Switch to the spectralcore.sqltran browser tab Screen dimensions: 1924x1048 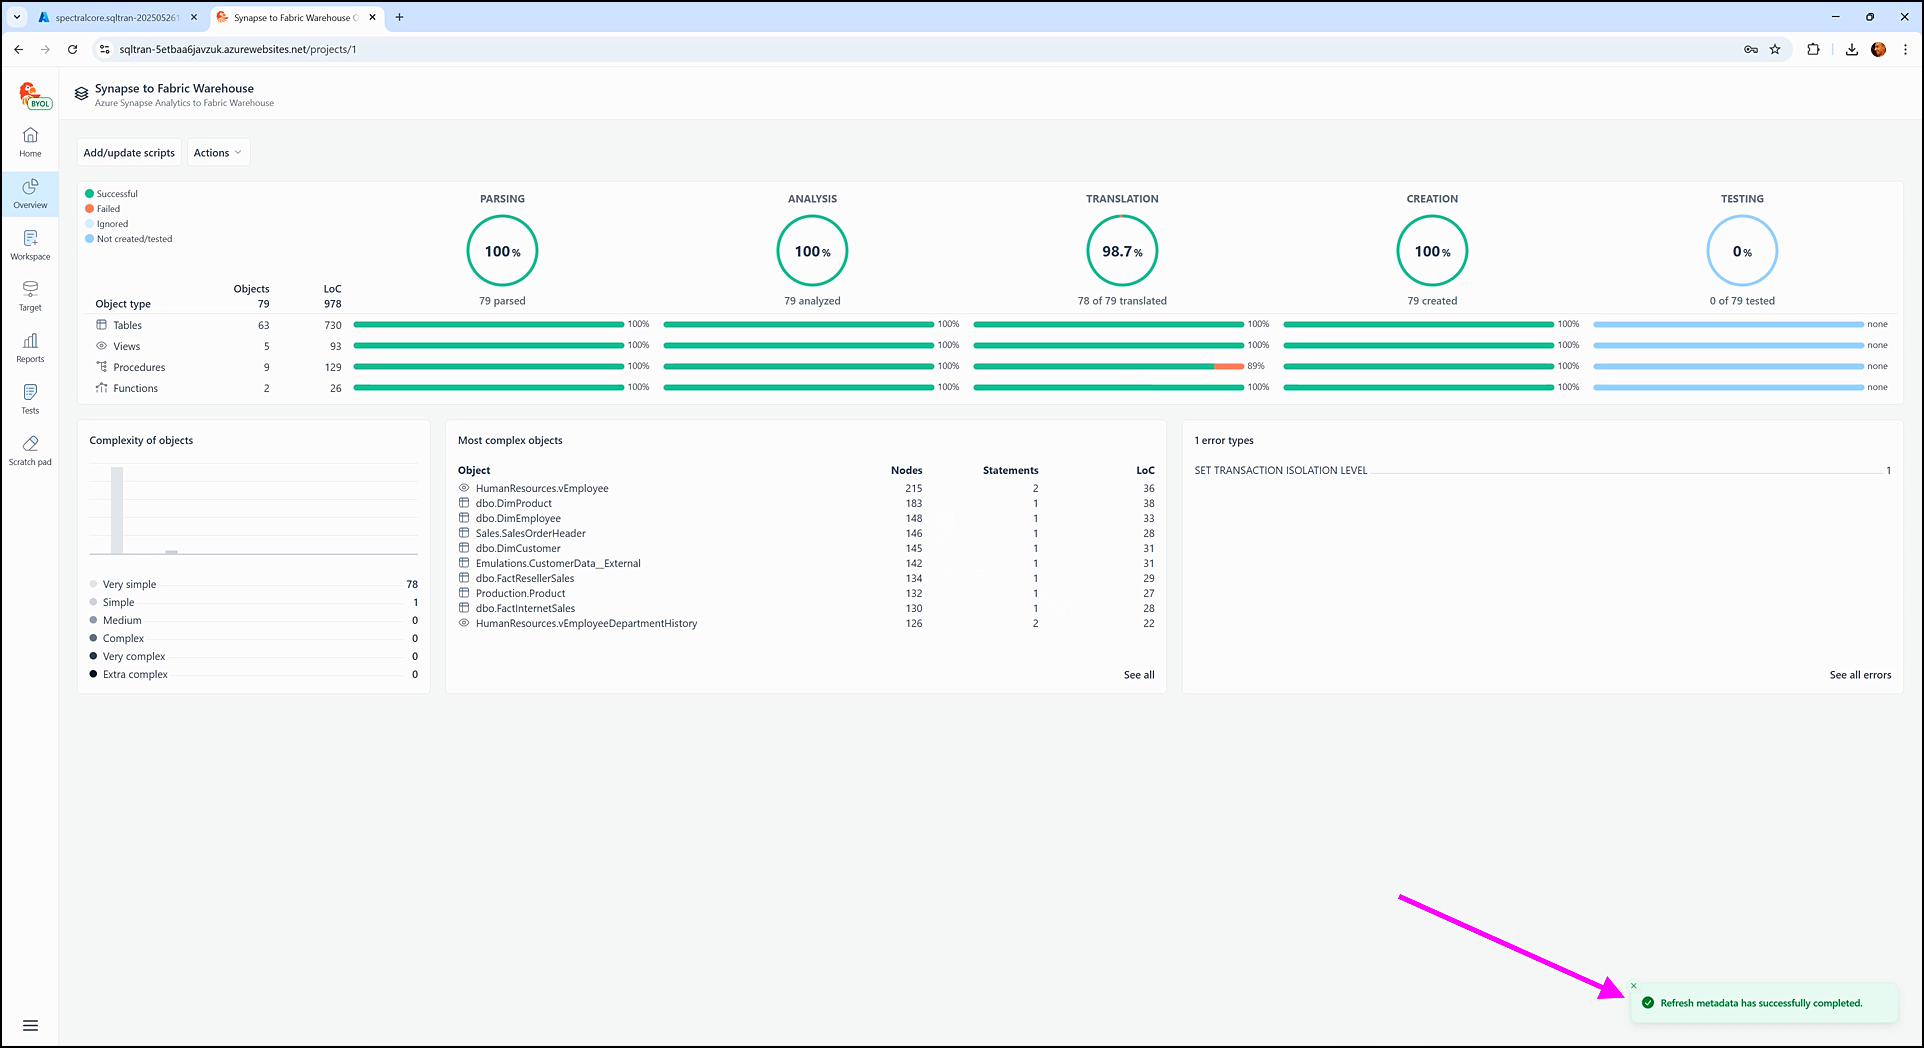tap(116, 17)
